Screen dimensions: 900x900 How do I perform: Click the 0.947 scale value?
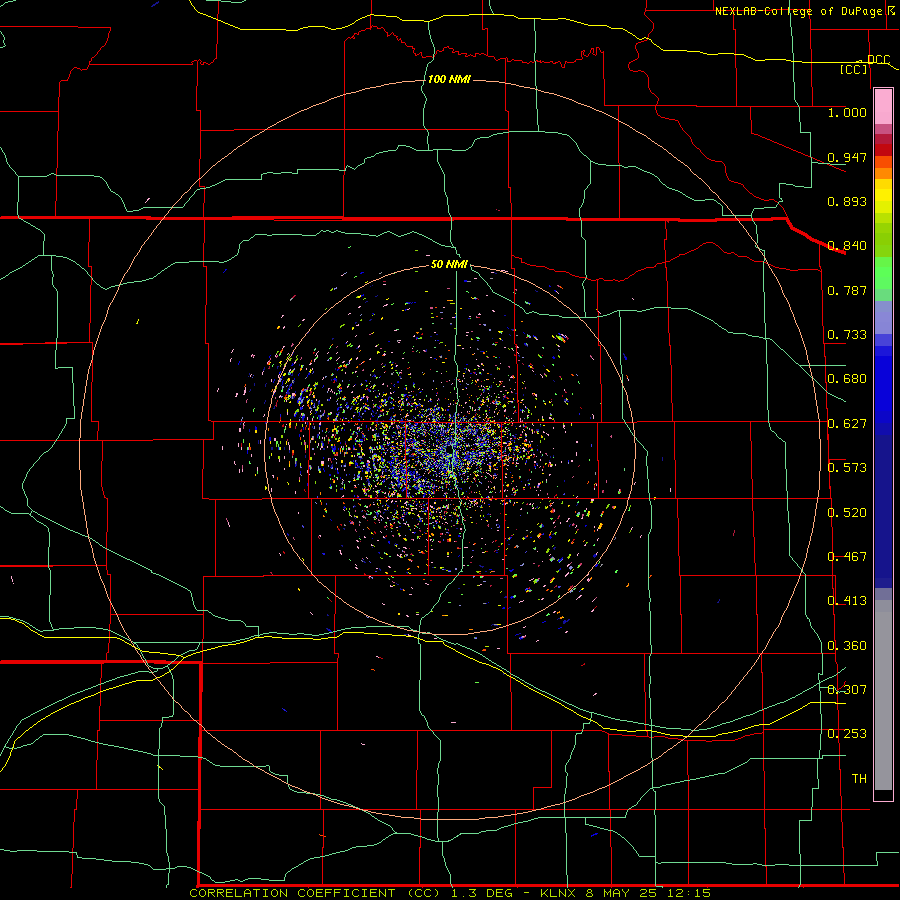coord(847,157)
